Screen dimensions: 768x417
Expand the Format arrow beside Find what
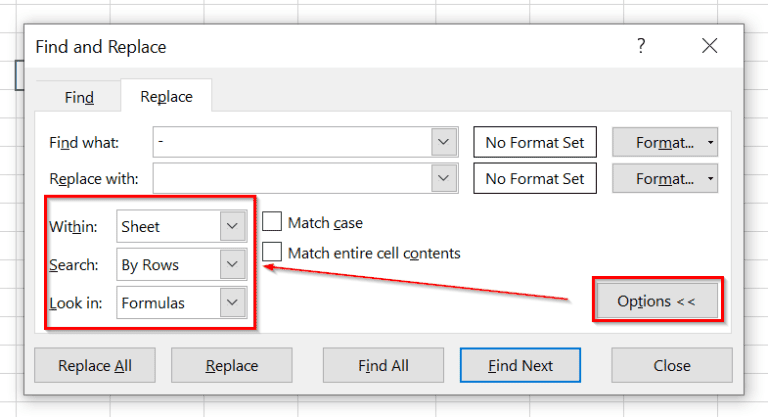[710, 143]
